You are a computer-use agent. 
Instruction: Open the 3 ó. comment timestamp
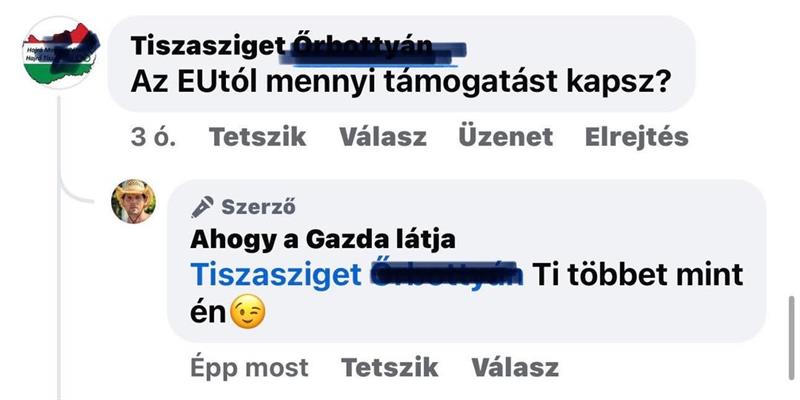tap(153, 137)
